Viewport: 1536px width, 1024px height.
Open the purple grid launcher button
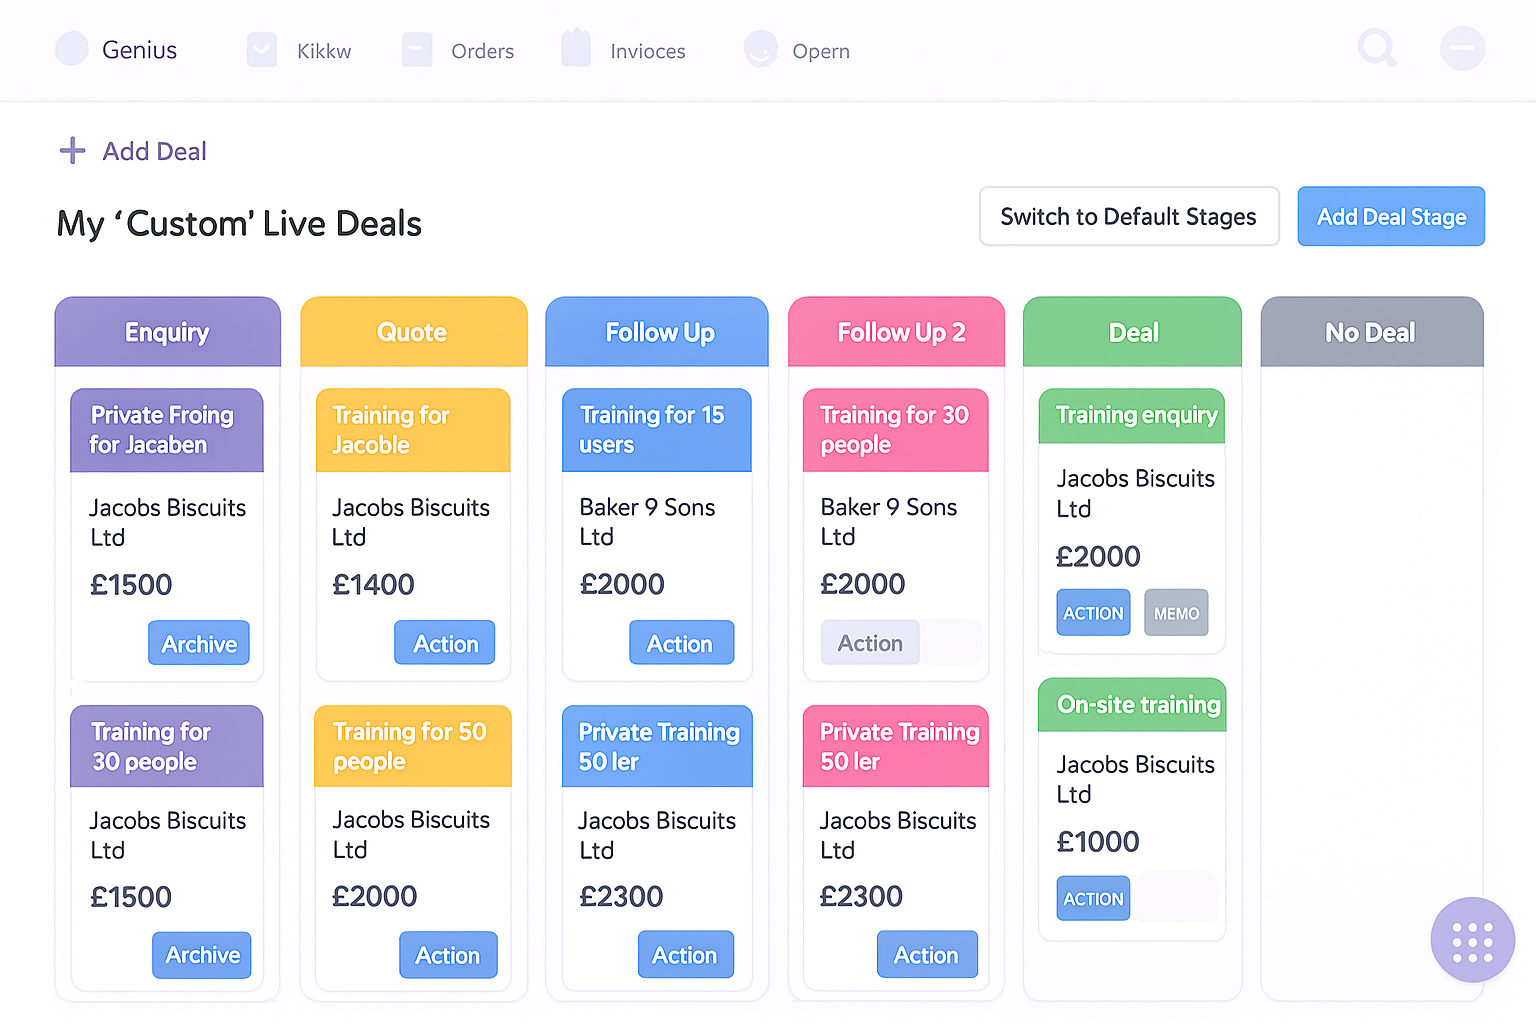point(1472,940)
